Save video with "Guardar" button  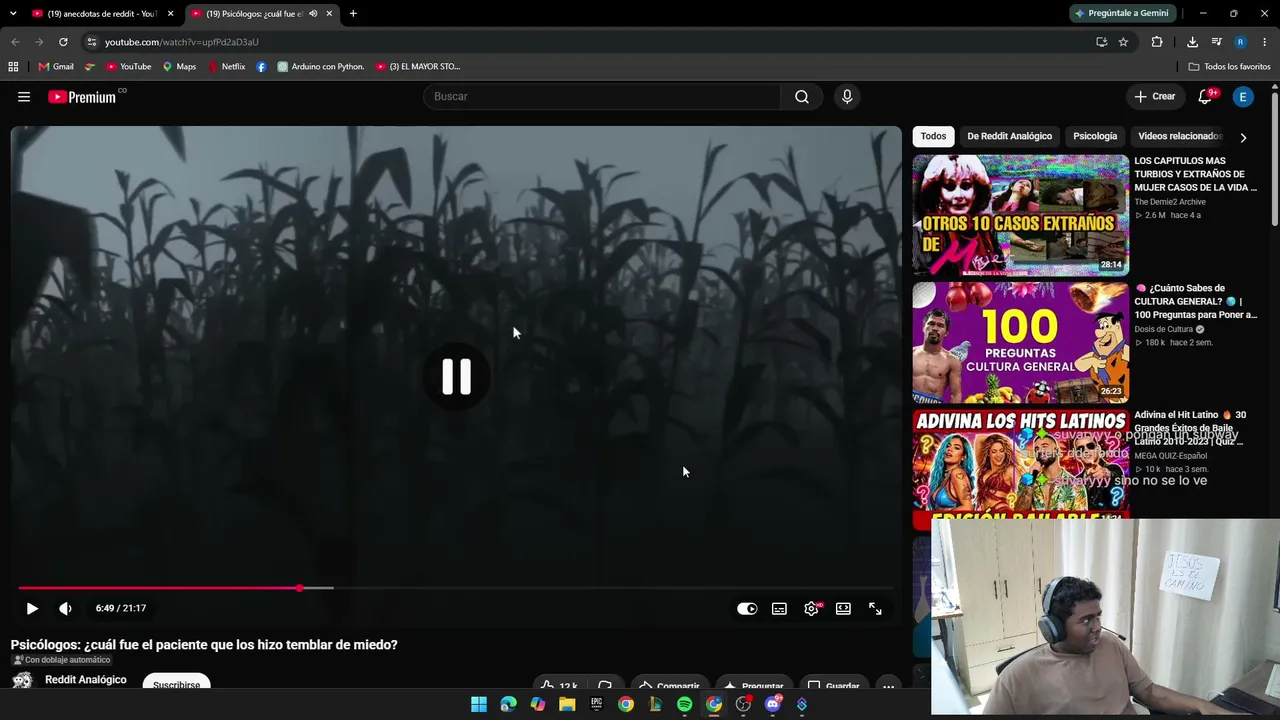[x=834, y=686]
